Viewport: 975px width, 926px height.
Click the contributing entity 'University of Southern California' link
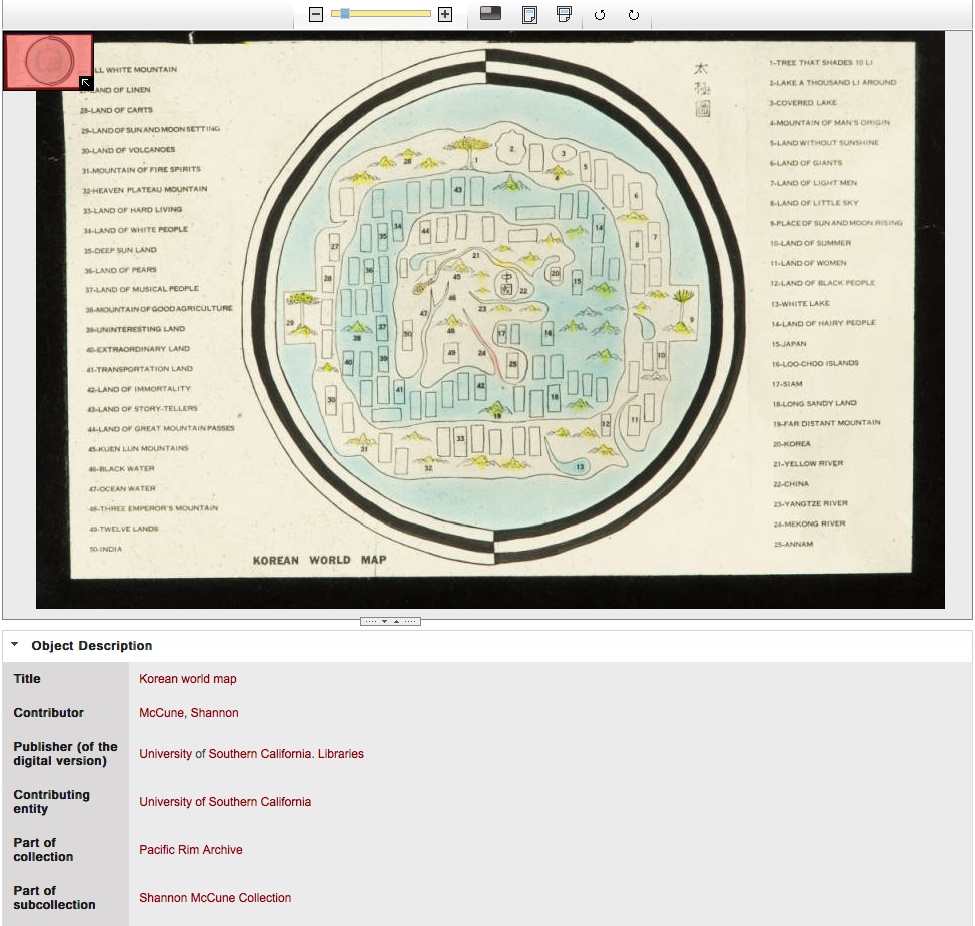tap(225, 802)
